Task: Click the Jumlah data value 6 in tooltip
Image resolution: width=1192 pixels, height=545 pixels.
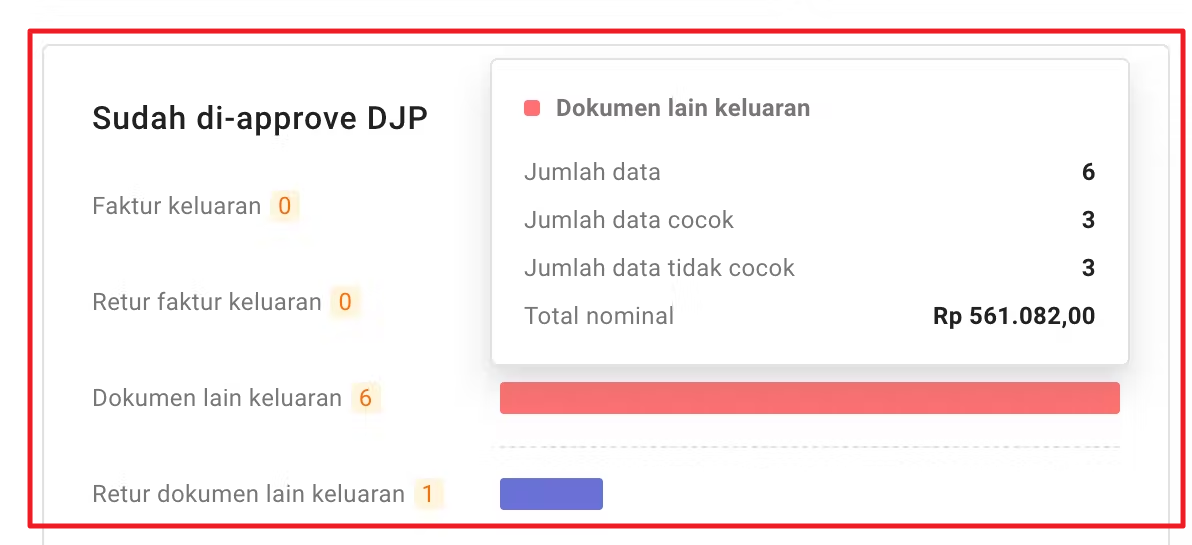Action: pos(1088,172)
